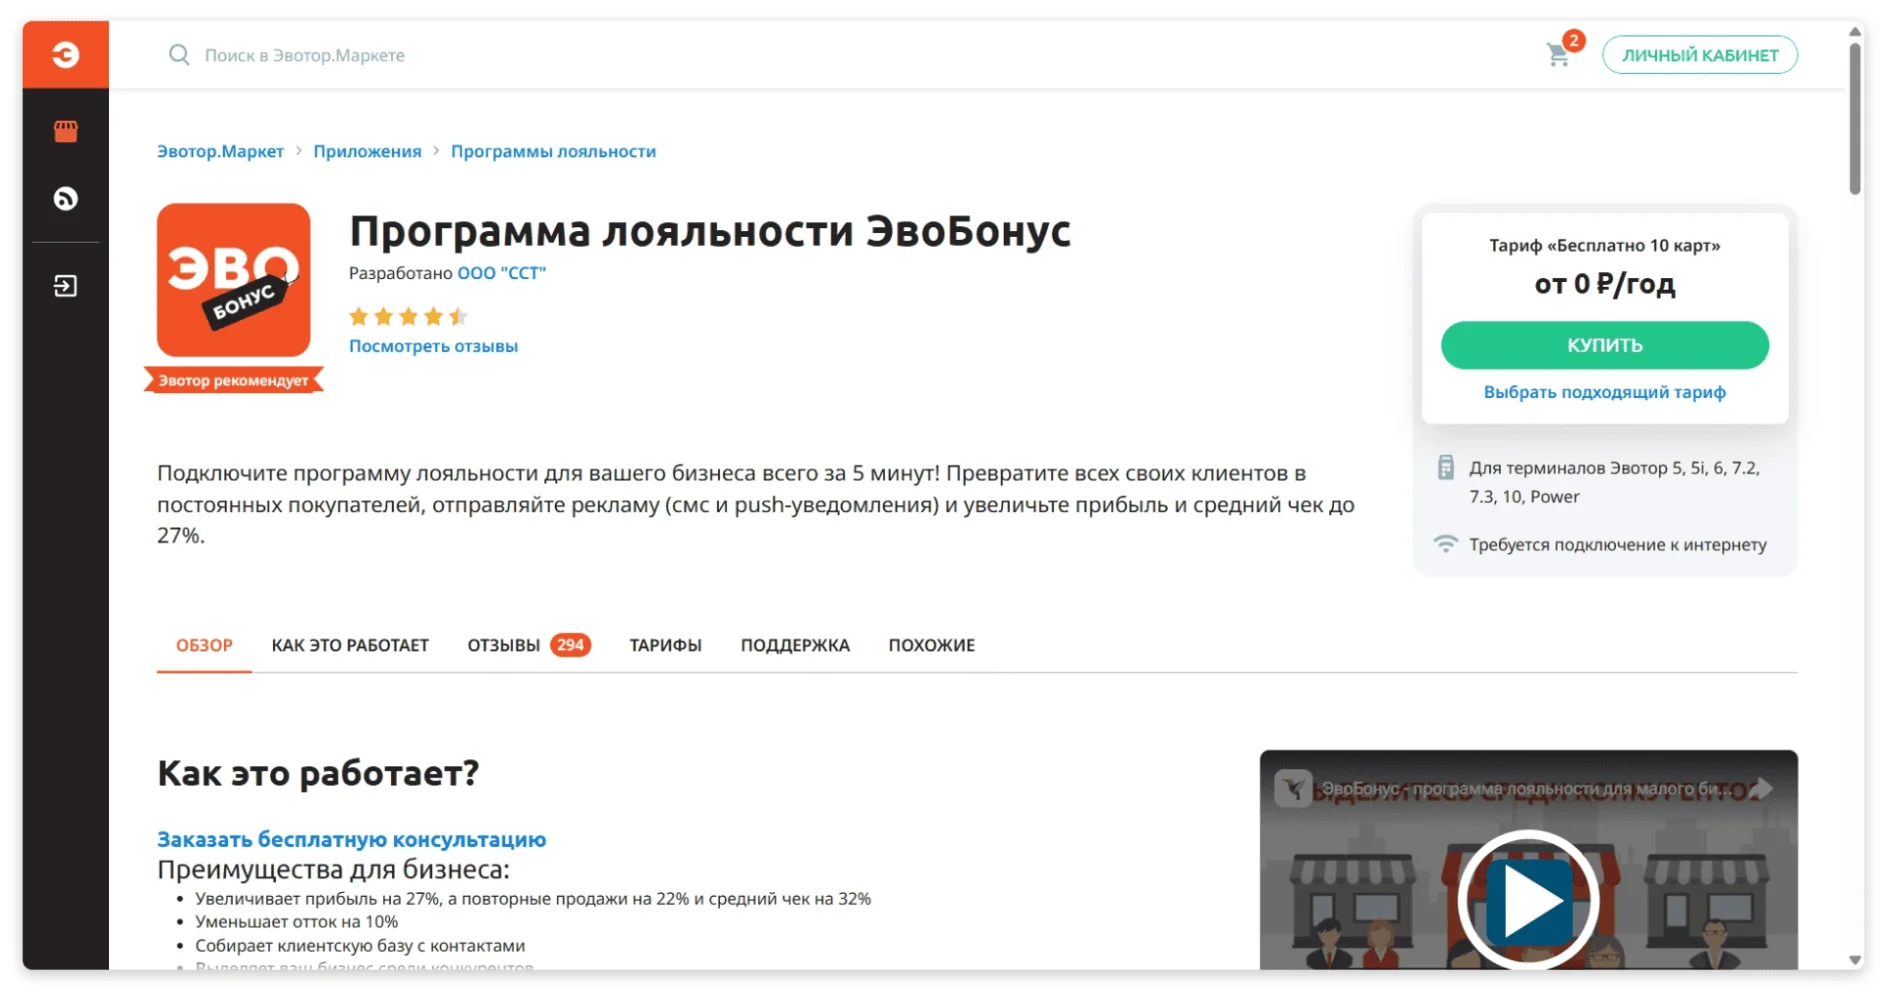This screenshot has width=1890, height=993.
Task: Open Посмотреть отзывы link
Action: tap(433, 346)
